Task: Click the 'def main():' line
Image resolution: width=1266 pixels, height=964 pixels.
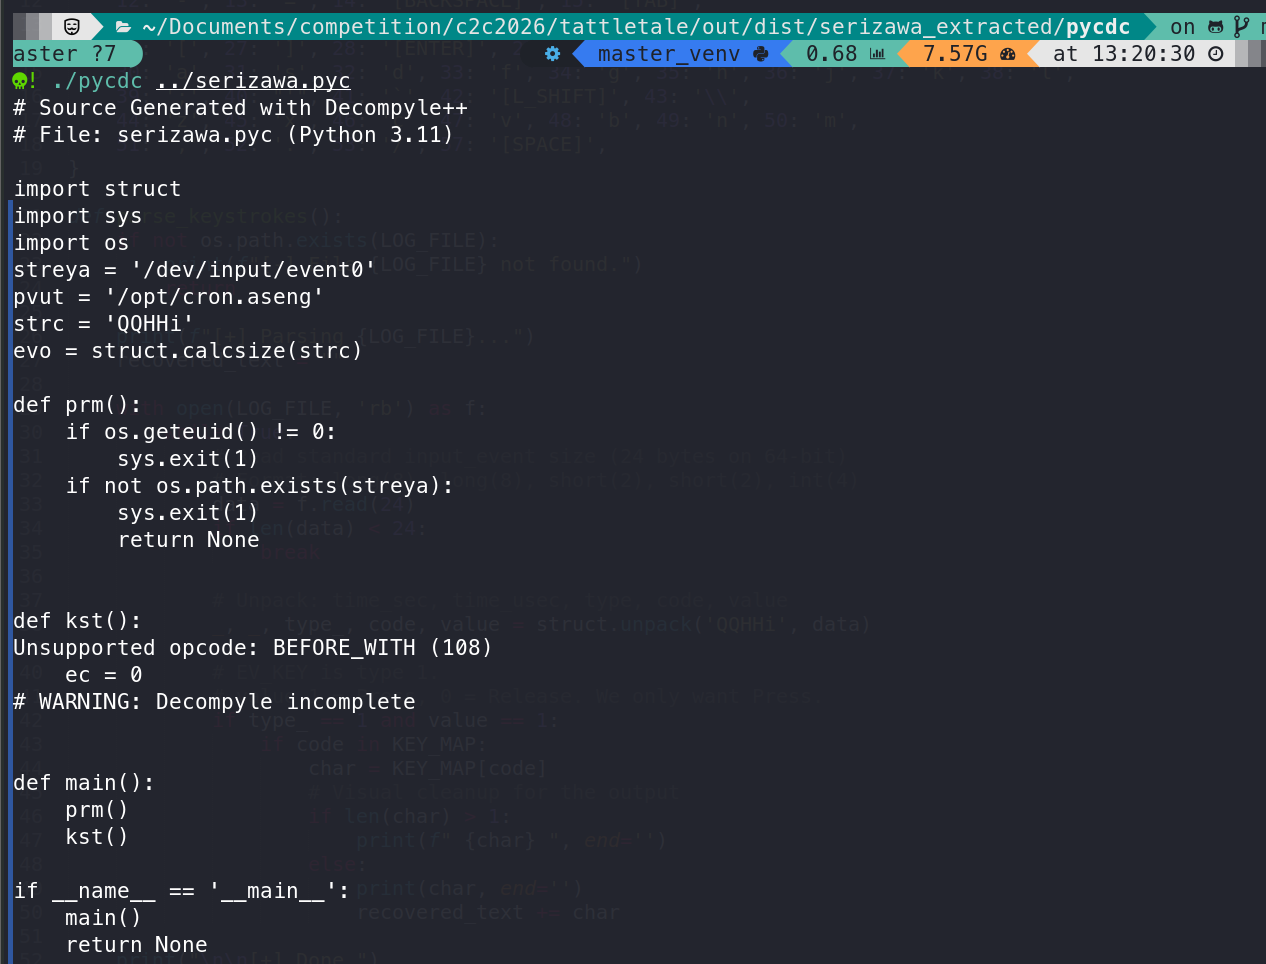Action: point(84,783)
